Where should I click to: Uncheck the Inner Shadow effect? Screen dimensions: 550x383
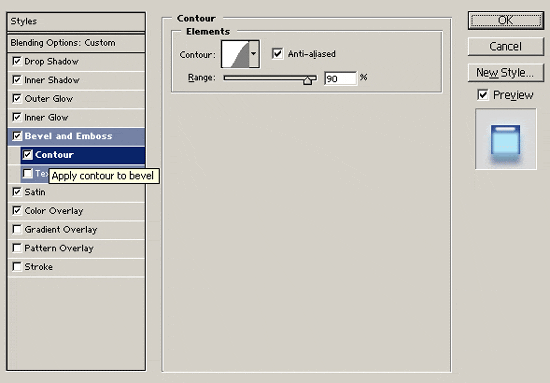click(16, 80)
